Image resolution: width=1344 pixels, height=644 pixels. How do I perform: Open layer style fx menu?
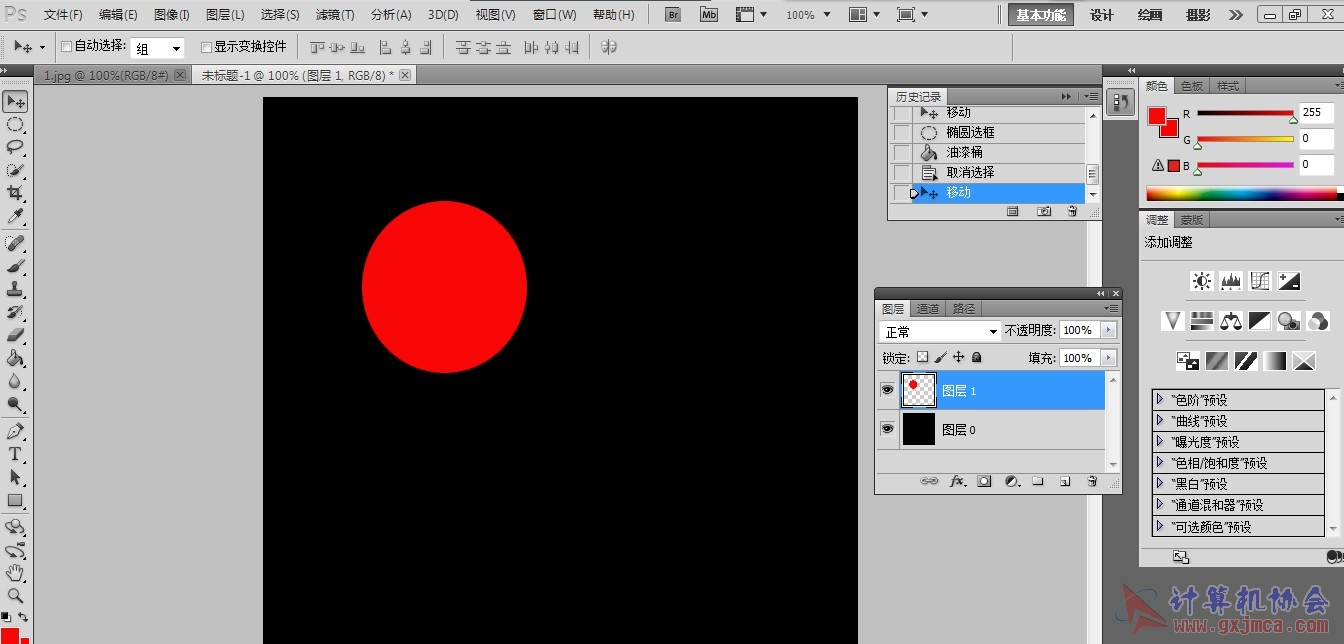coord(957,481)
